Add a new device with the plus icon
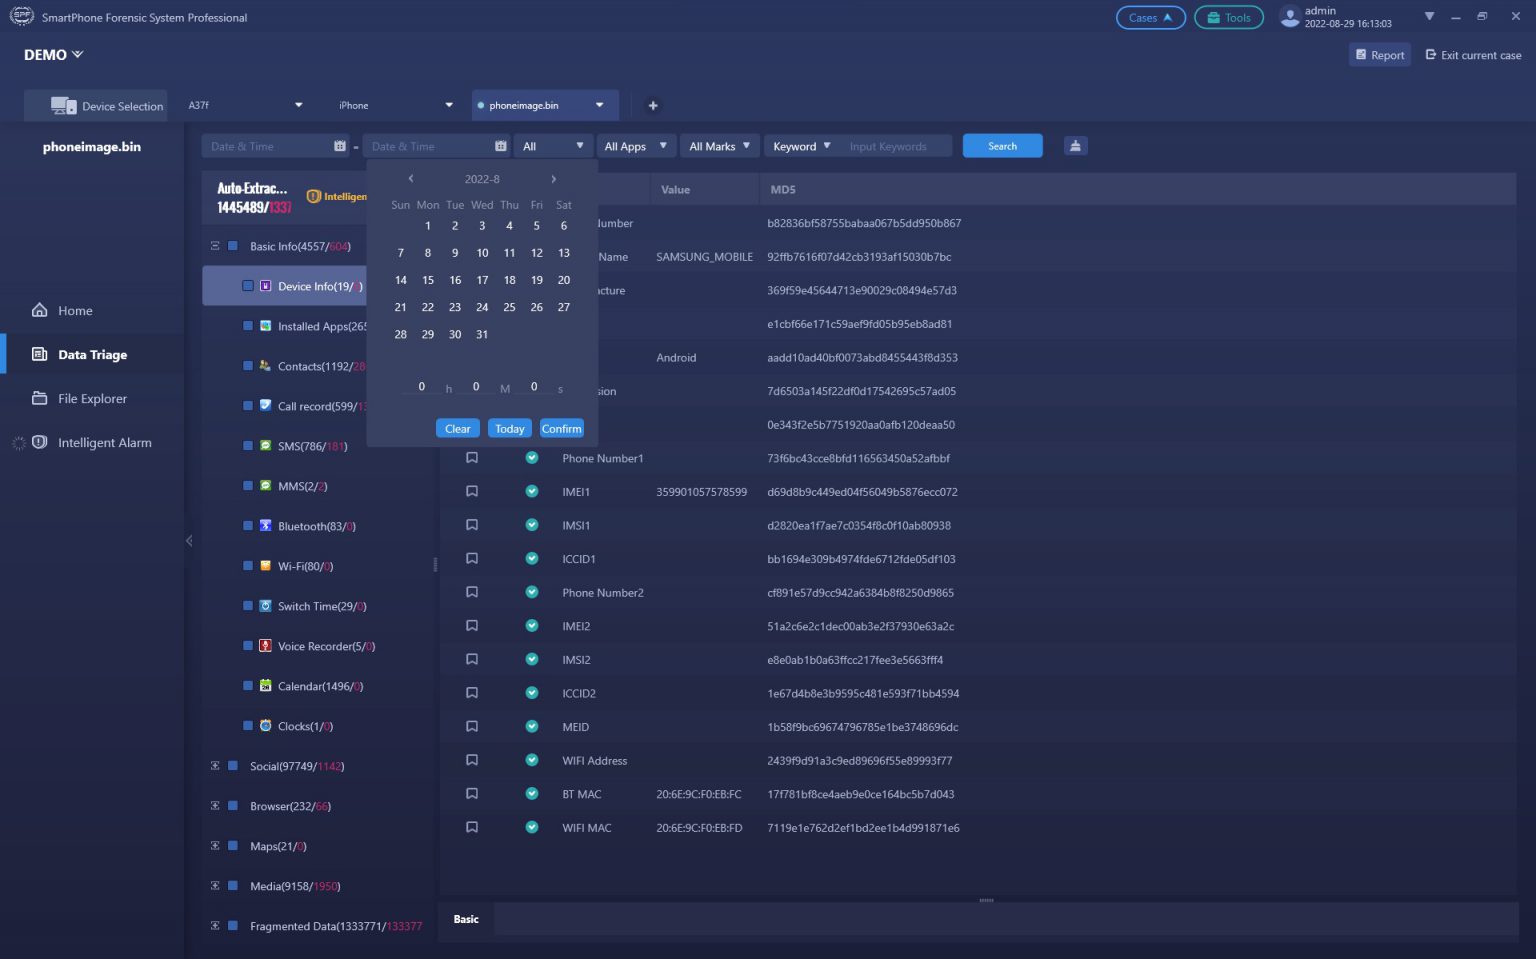1536x959 pixels. (x=653, y=106)
